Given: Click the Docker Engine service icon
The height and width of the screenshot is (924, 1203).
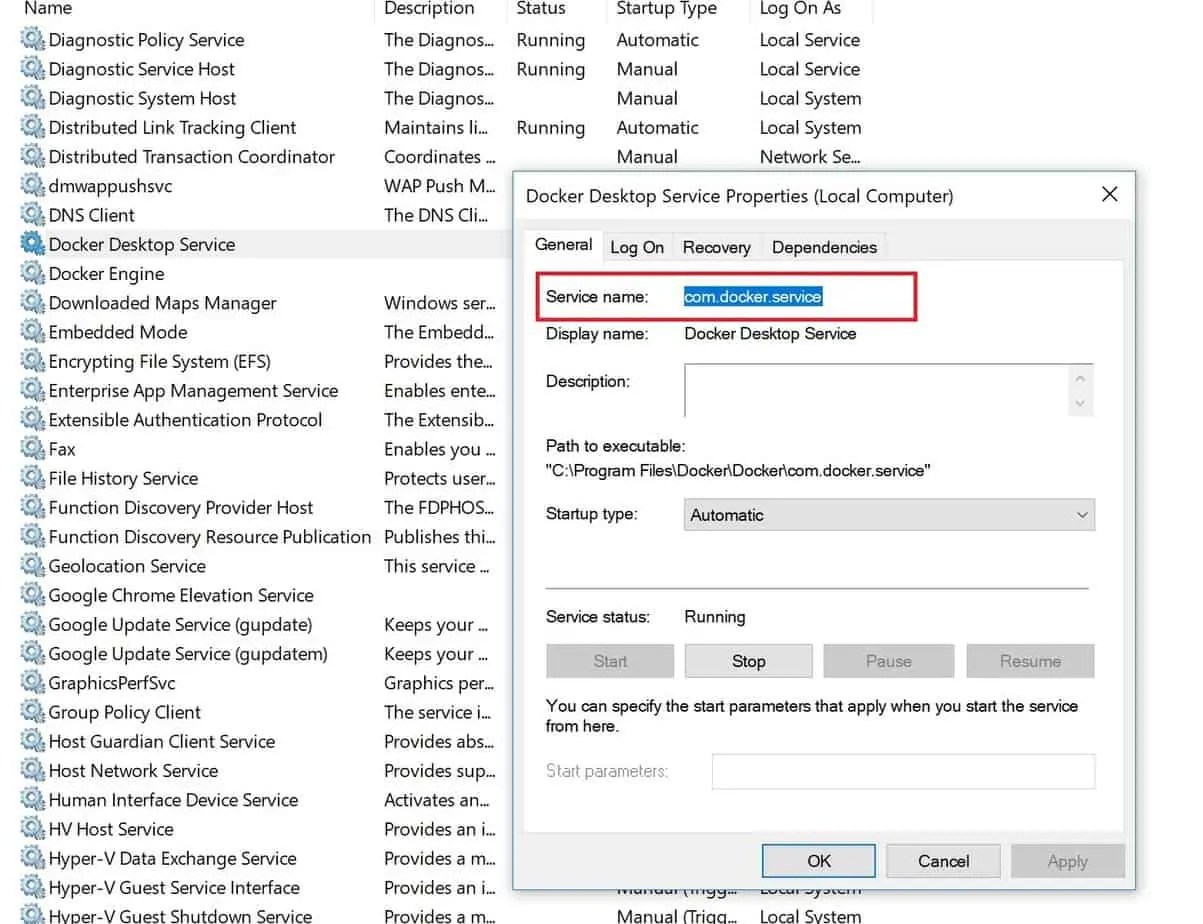Looking at the screenshot, I should (x=31, y=273).
